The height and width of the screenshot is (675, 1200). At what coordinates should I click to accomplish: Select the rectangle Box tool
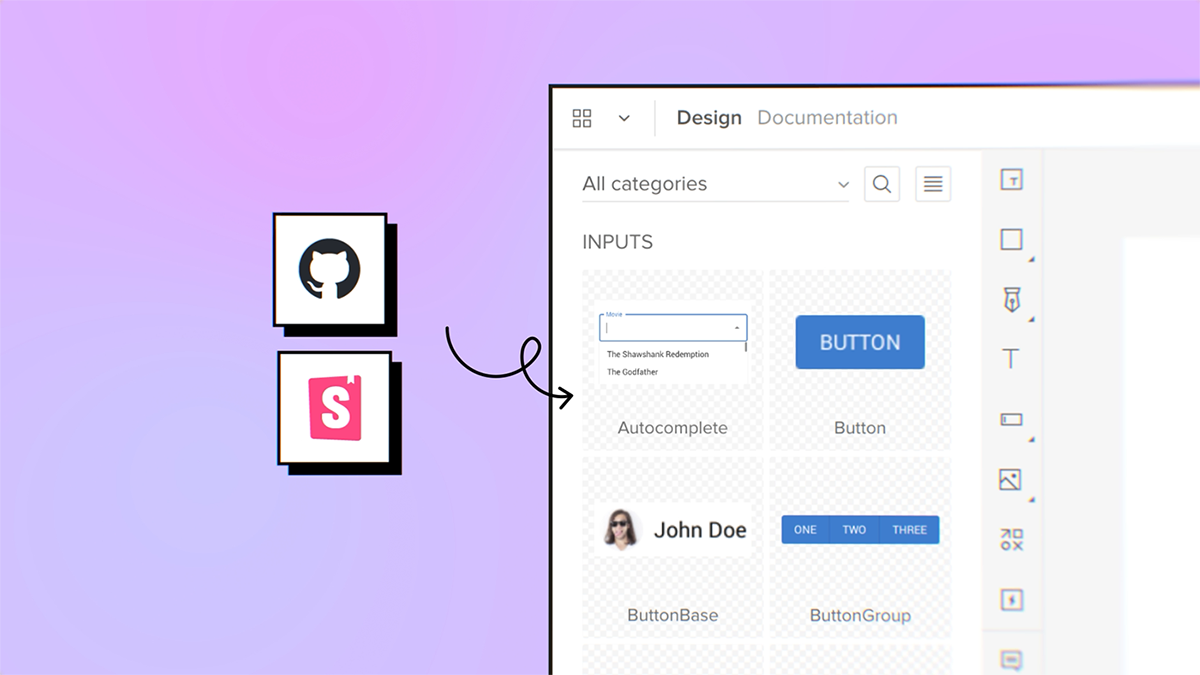pyautogui.click(x=1011, y=240)
